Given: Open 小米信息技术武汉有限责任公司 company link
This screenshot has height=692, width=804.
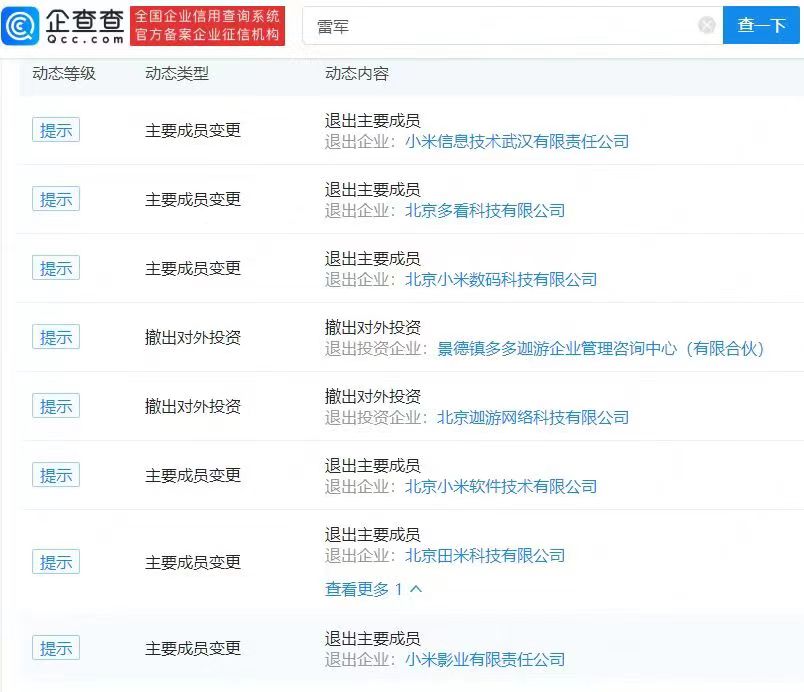Looking at the screenshot, I should (x=517, y=142).
